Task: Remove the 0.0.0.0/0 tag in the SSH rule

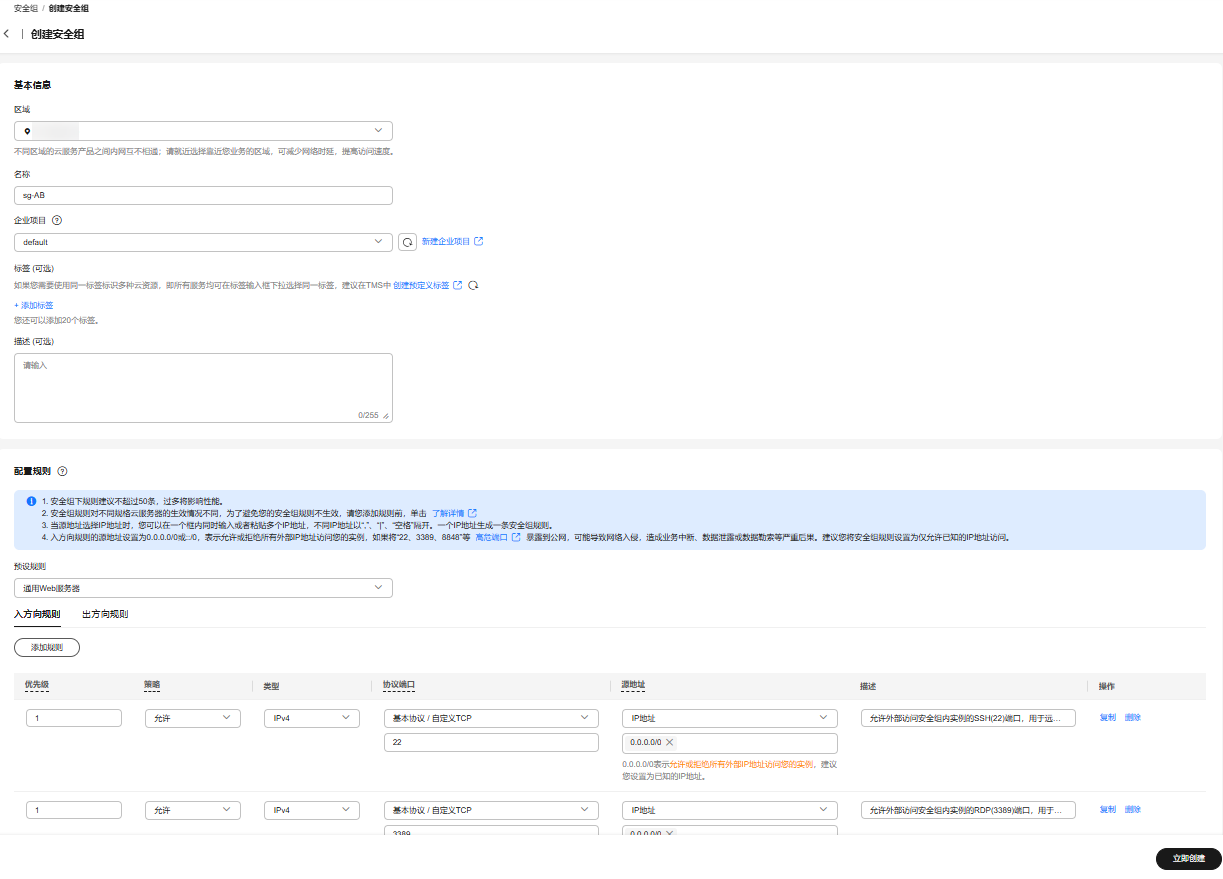Action: [x=670, y=743]
